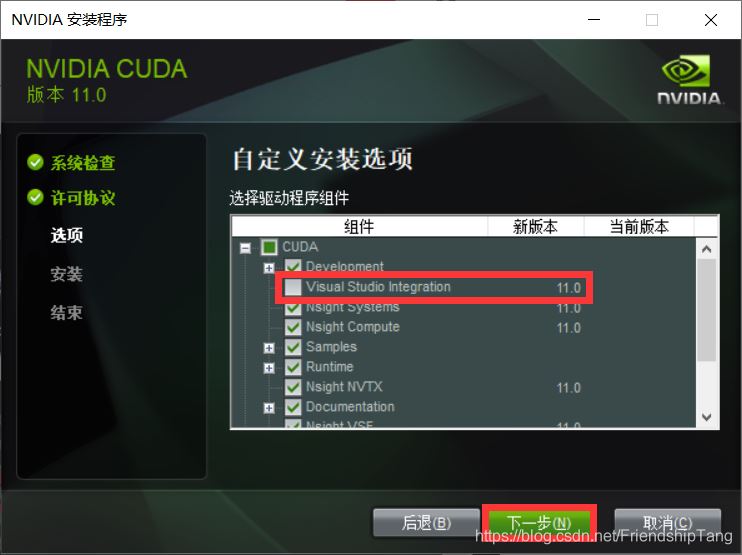Select the 选项 step in sidebar

[67, 235]
